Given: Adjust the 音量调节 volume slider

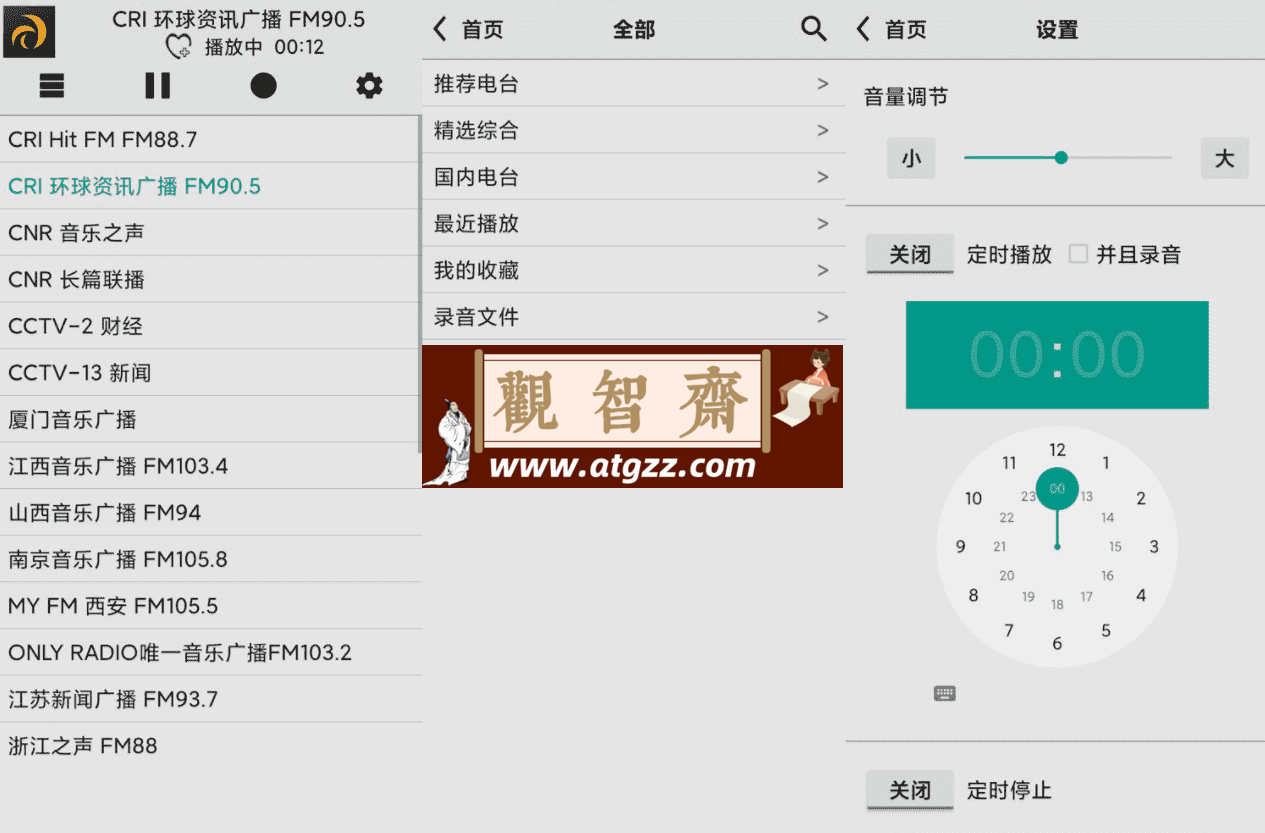Looking at the screenshot, I should pos(1068,158).
